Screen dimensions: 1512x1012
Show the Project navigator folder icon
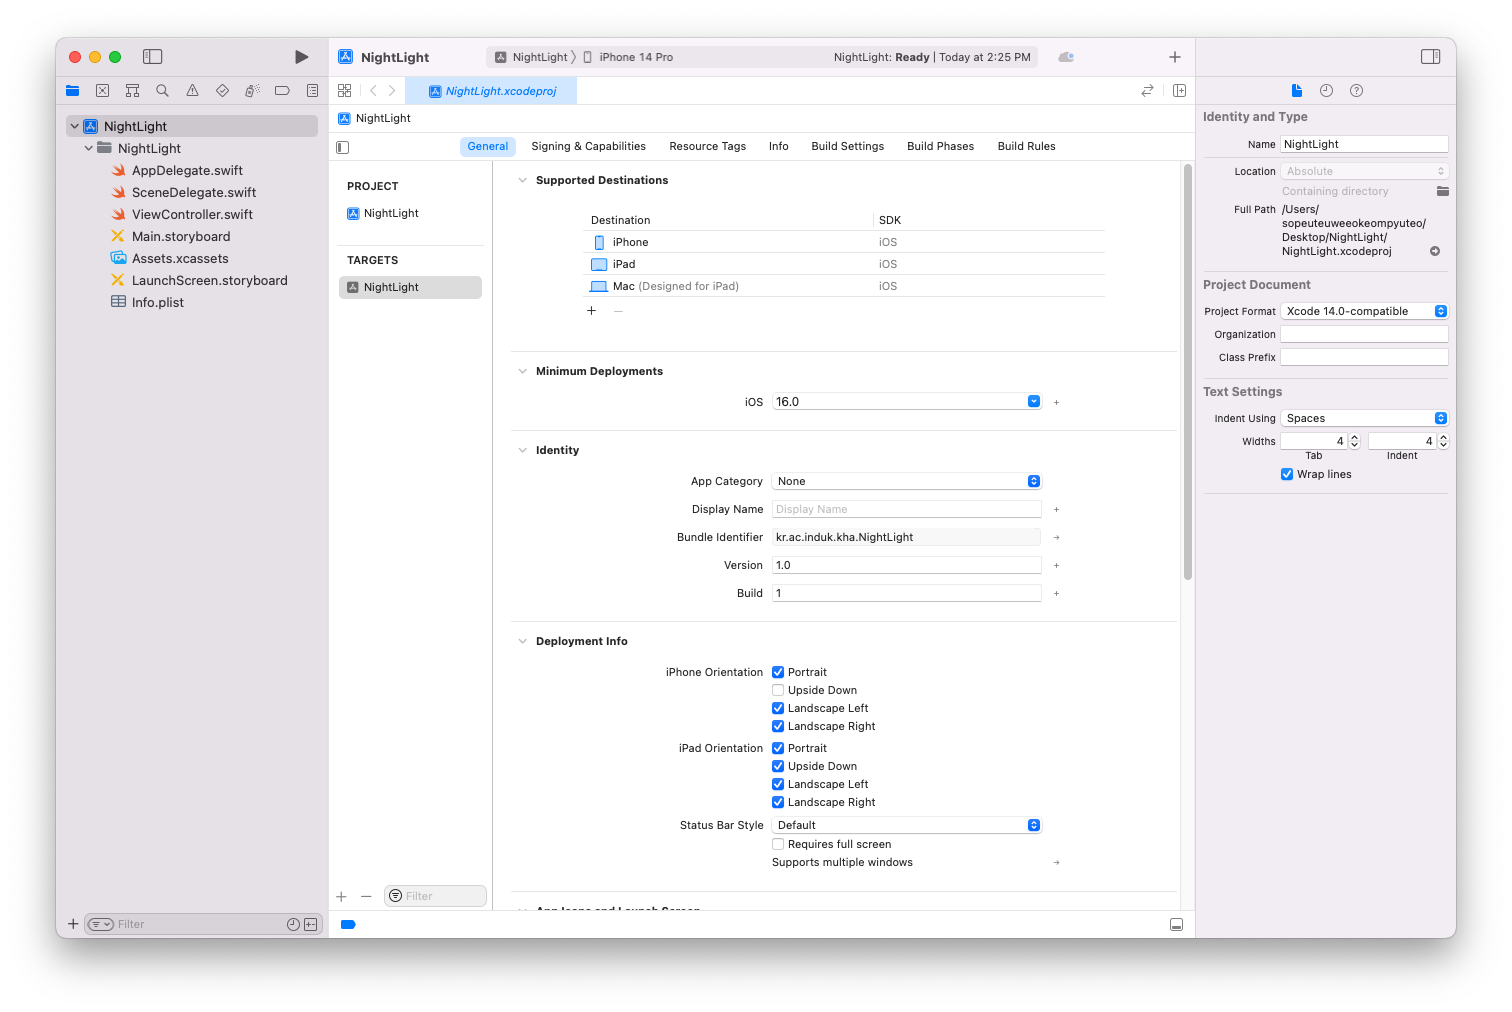(x=73, y=91)
